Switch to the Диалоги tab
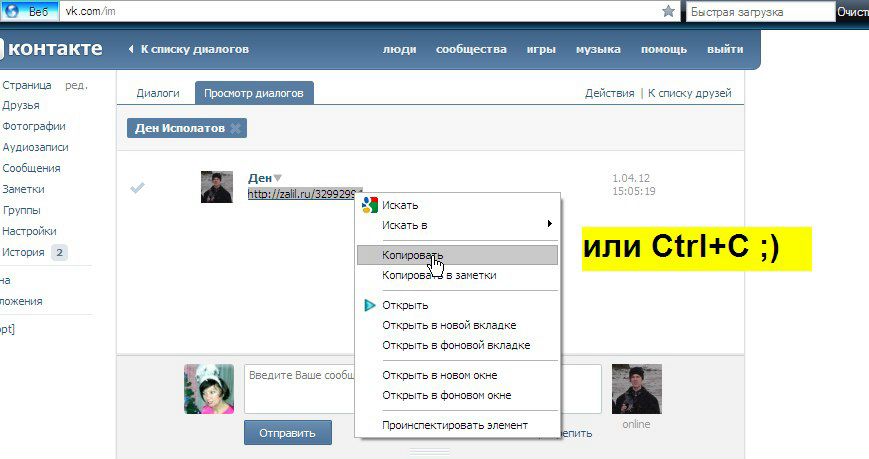The image size is (869, 459). (x=158, y=93)
